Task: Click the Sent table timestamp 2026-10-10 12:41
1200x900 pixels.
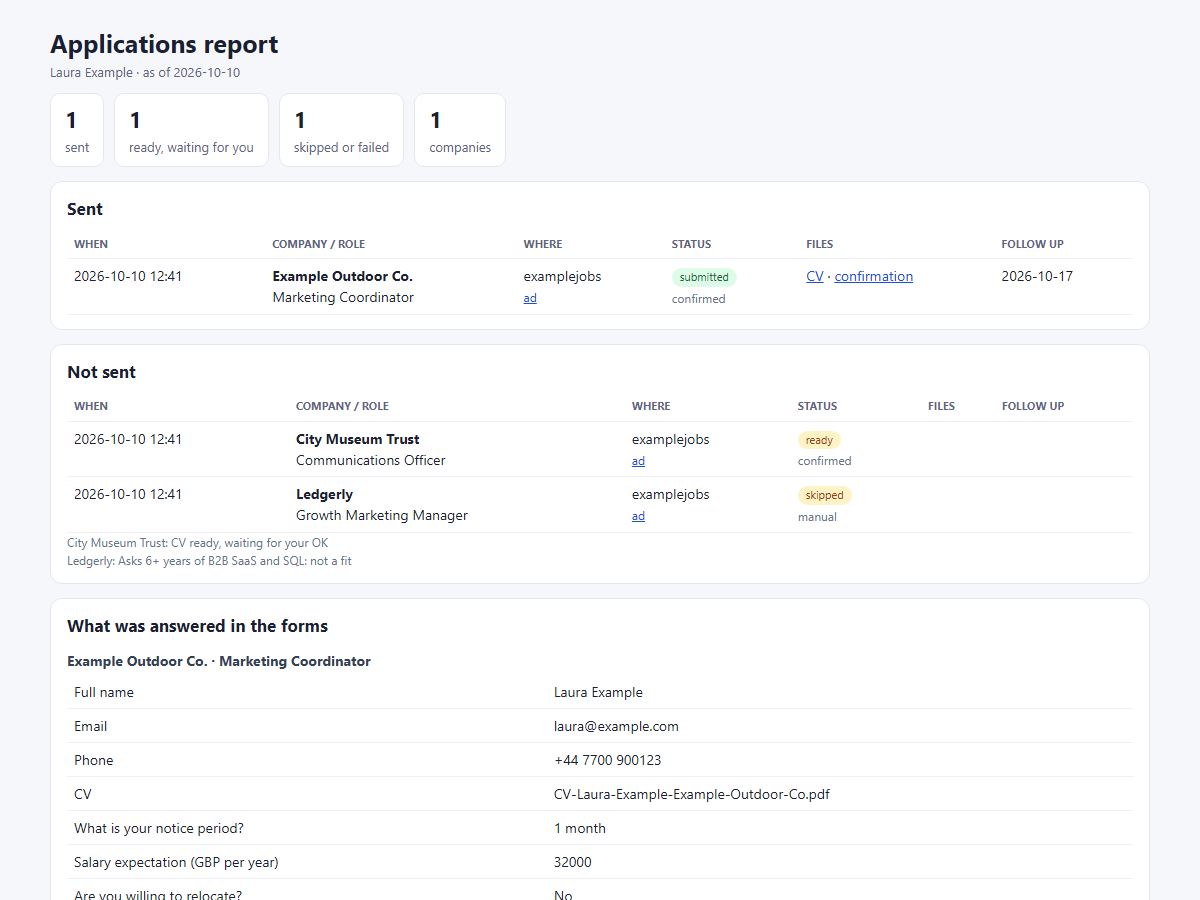Action: pyautogui.click(x=128, y=277)
